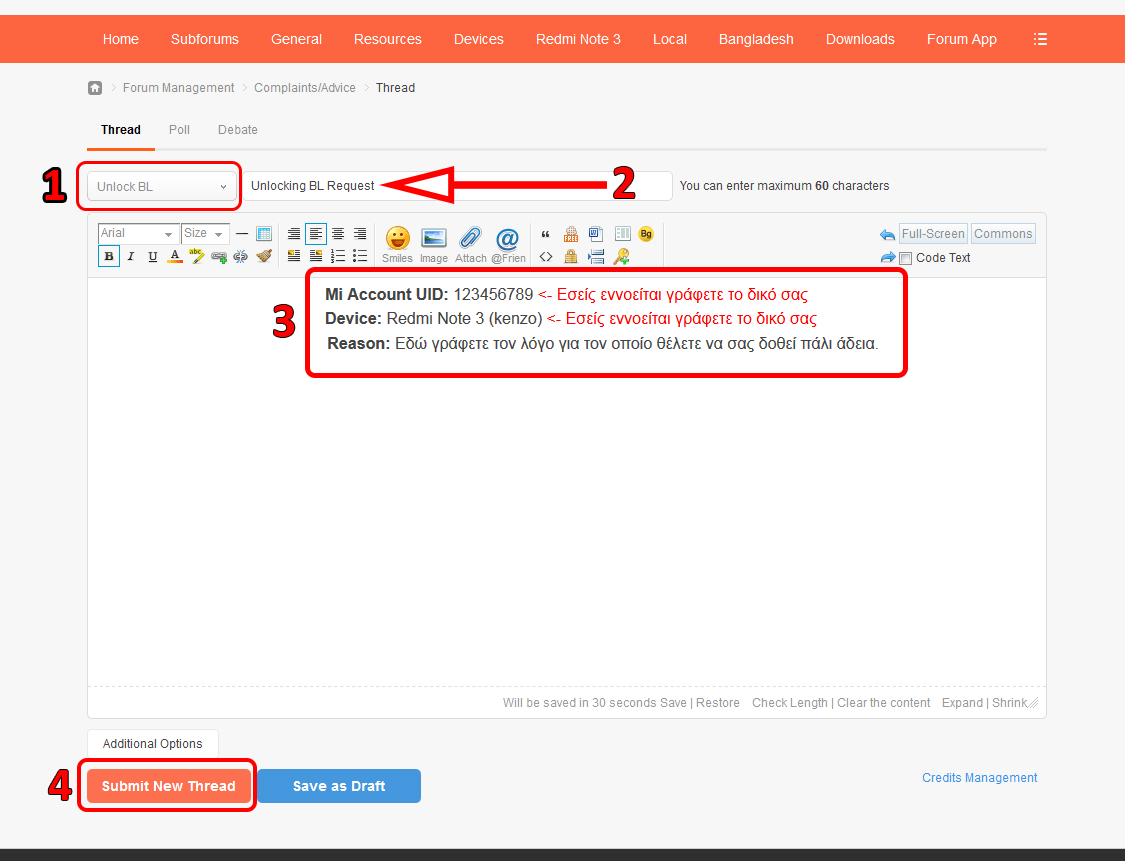Insert a smiley from the Smiles icon
This screenshot has height=861, width=1125.
(x=397, y=240)
